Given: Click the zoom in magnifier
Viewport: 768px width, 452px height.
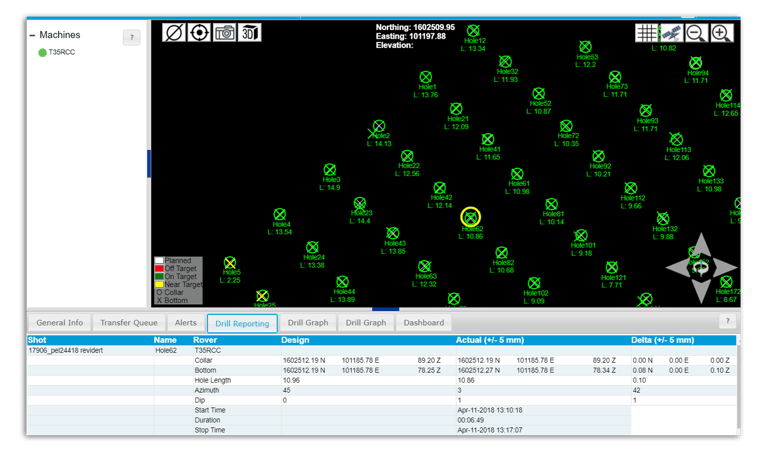Looking at the screenshot, I should [721, 33].
